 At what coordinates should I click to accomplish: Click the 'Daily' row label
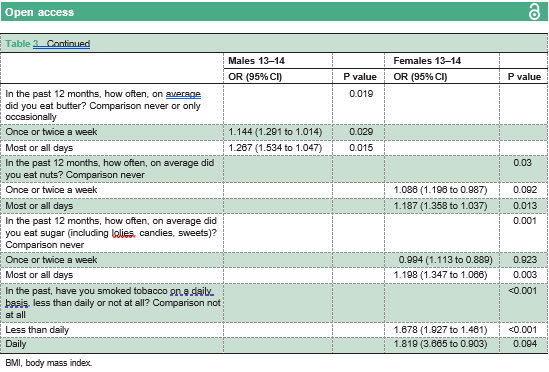click(16, 344)
